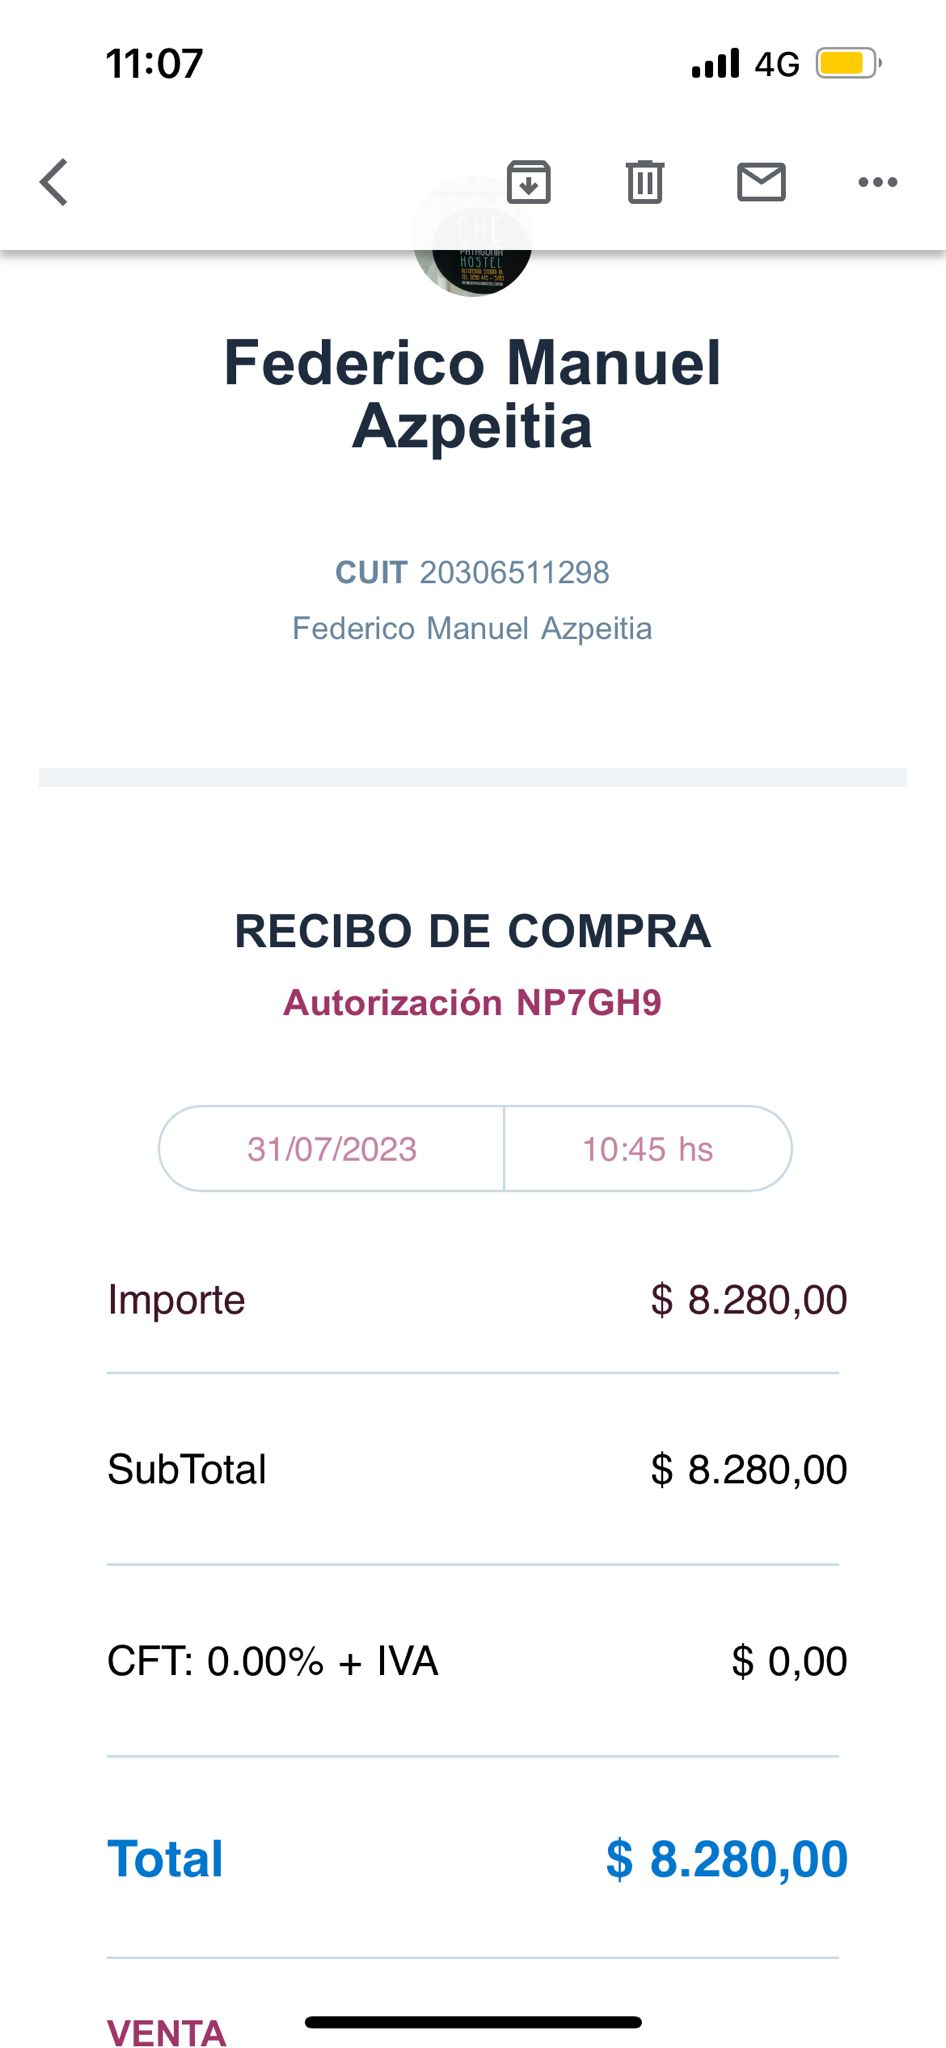Image resolution: width=946 pixels, height=2048 pixels.
Task: Tap the SubTotal amount $ 8.280,00
Action: pyautogui.click(x=748, y=1470)
